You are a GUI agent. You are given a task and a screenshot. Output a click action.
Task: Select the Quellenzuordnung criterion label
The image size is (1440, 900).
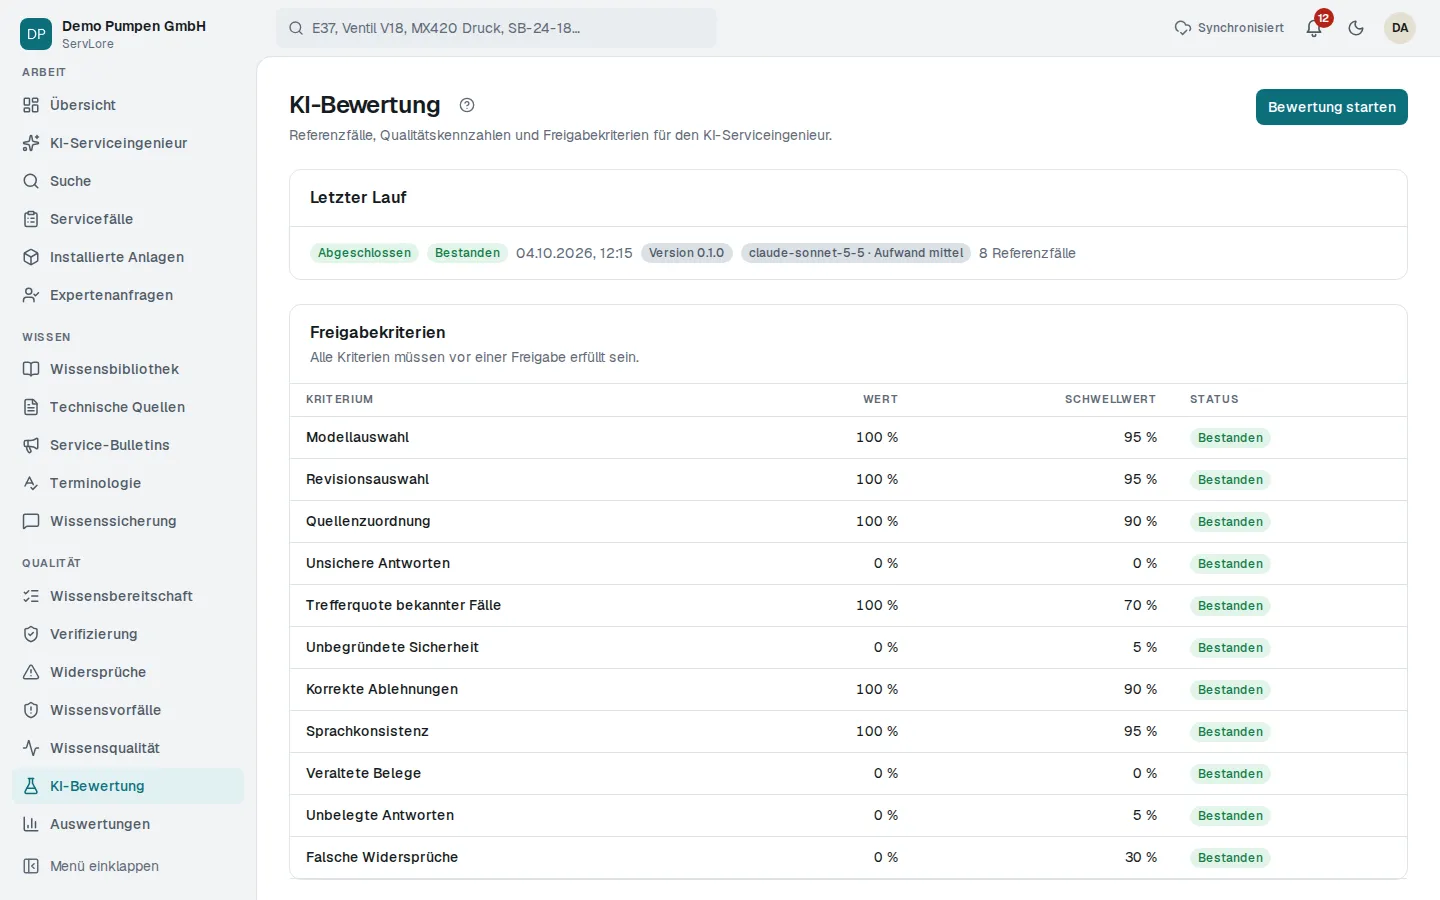point(368,521)
